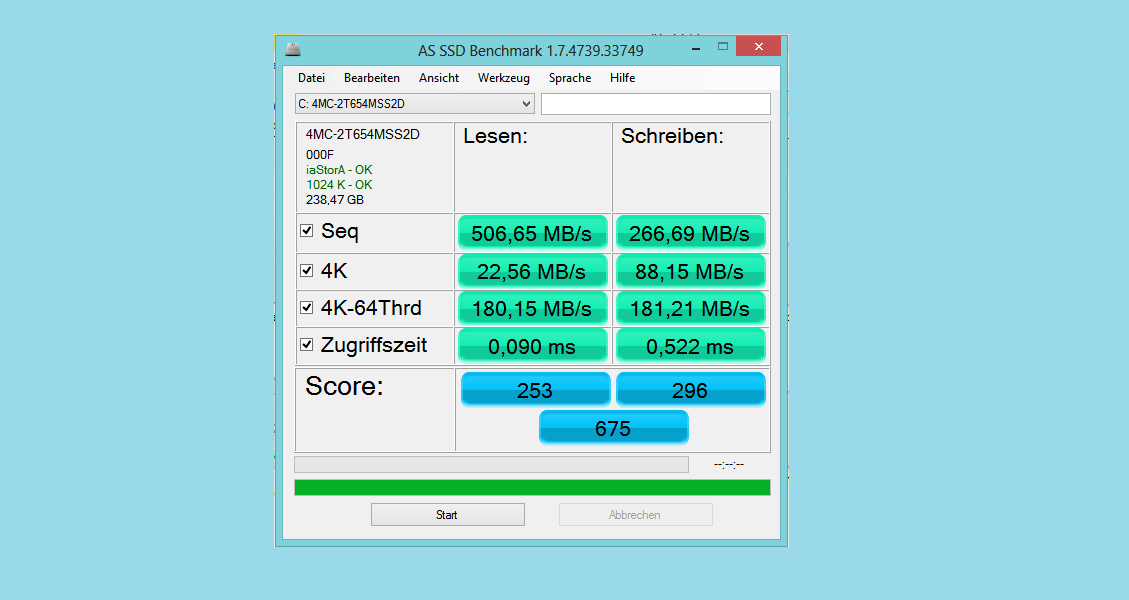The height and width of the screenshot is (600, 1129).
Task: Open the Bearbeiten menu
Action: (x=371, y=78)
